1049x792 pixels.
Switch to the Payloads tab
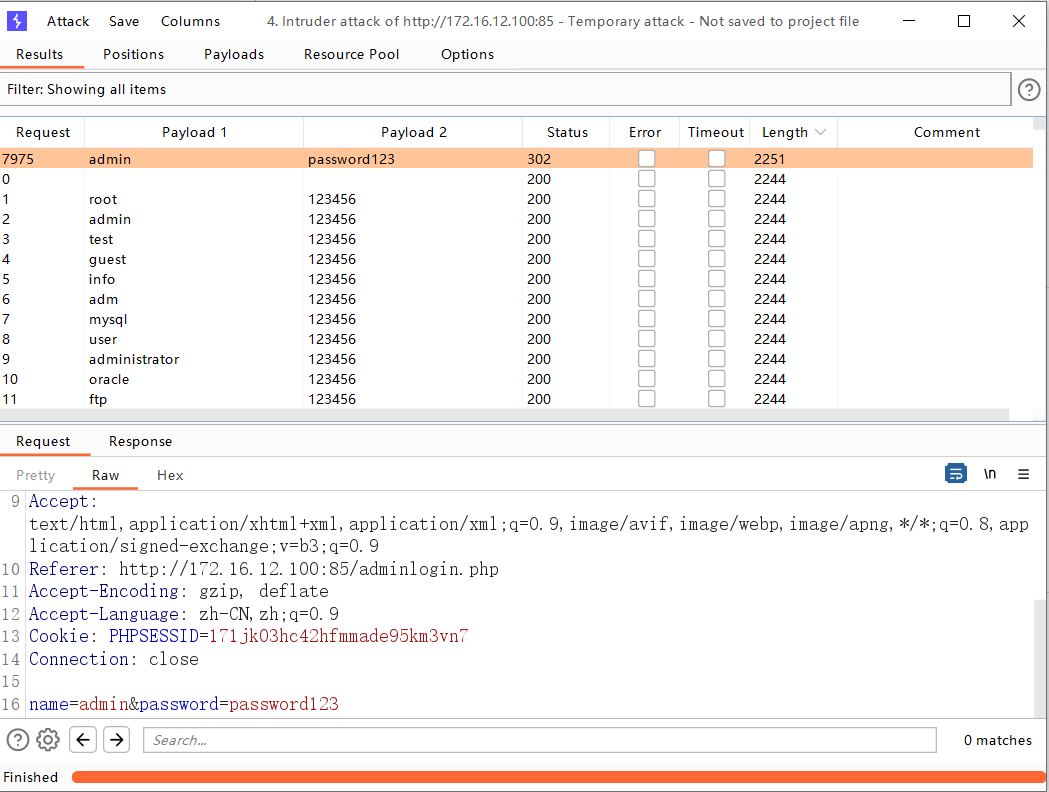pos(234,55)
